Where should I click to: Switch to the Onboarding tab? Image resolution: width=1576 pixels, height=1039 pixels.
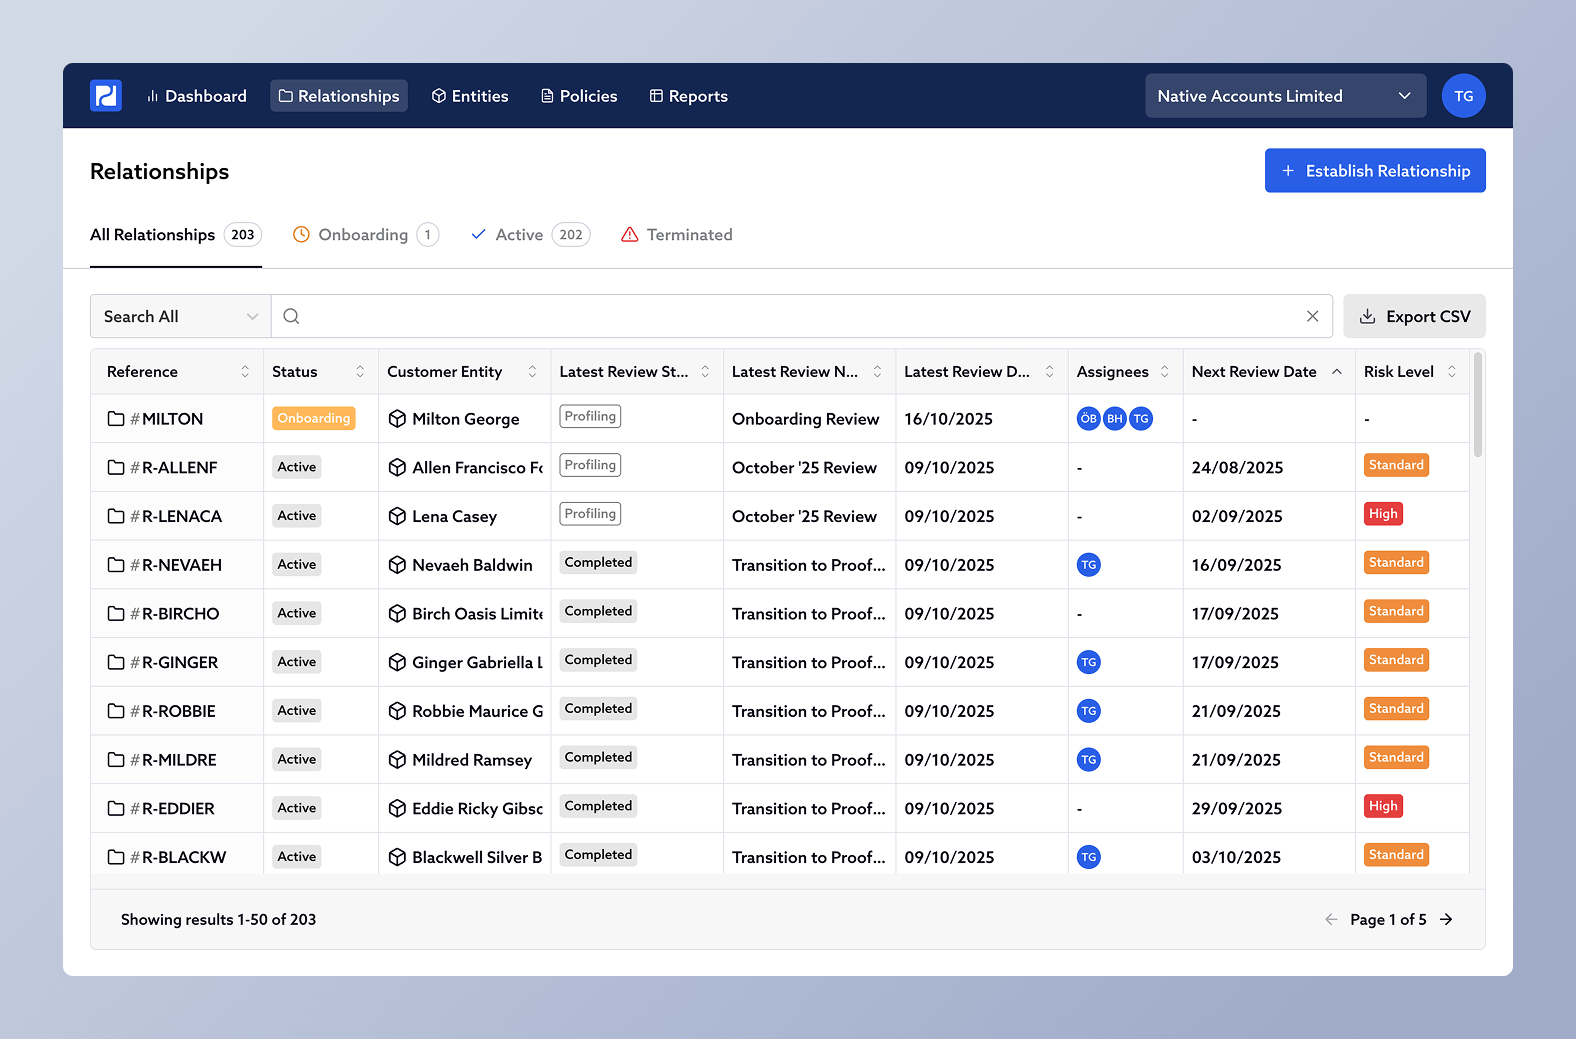[x=364, y=235]
